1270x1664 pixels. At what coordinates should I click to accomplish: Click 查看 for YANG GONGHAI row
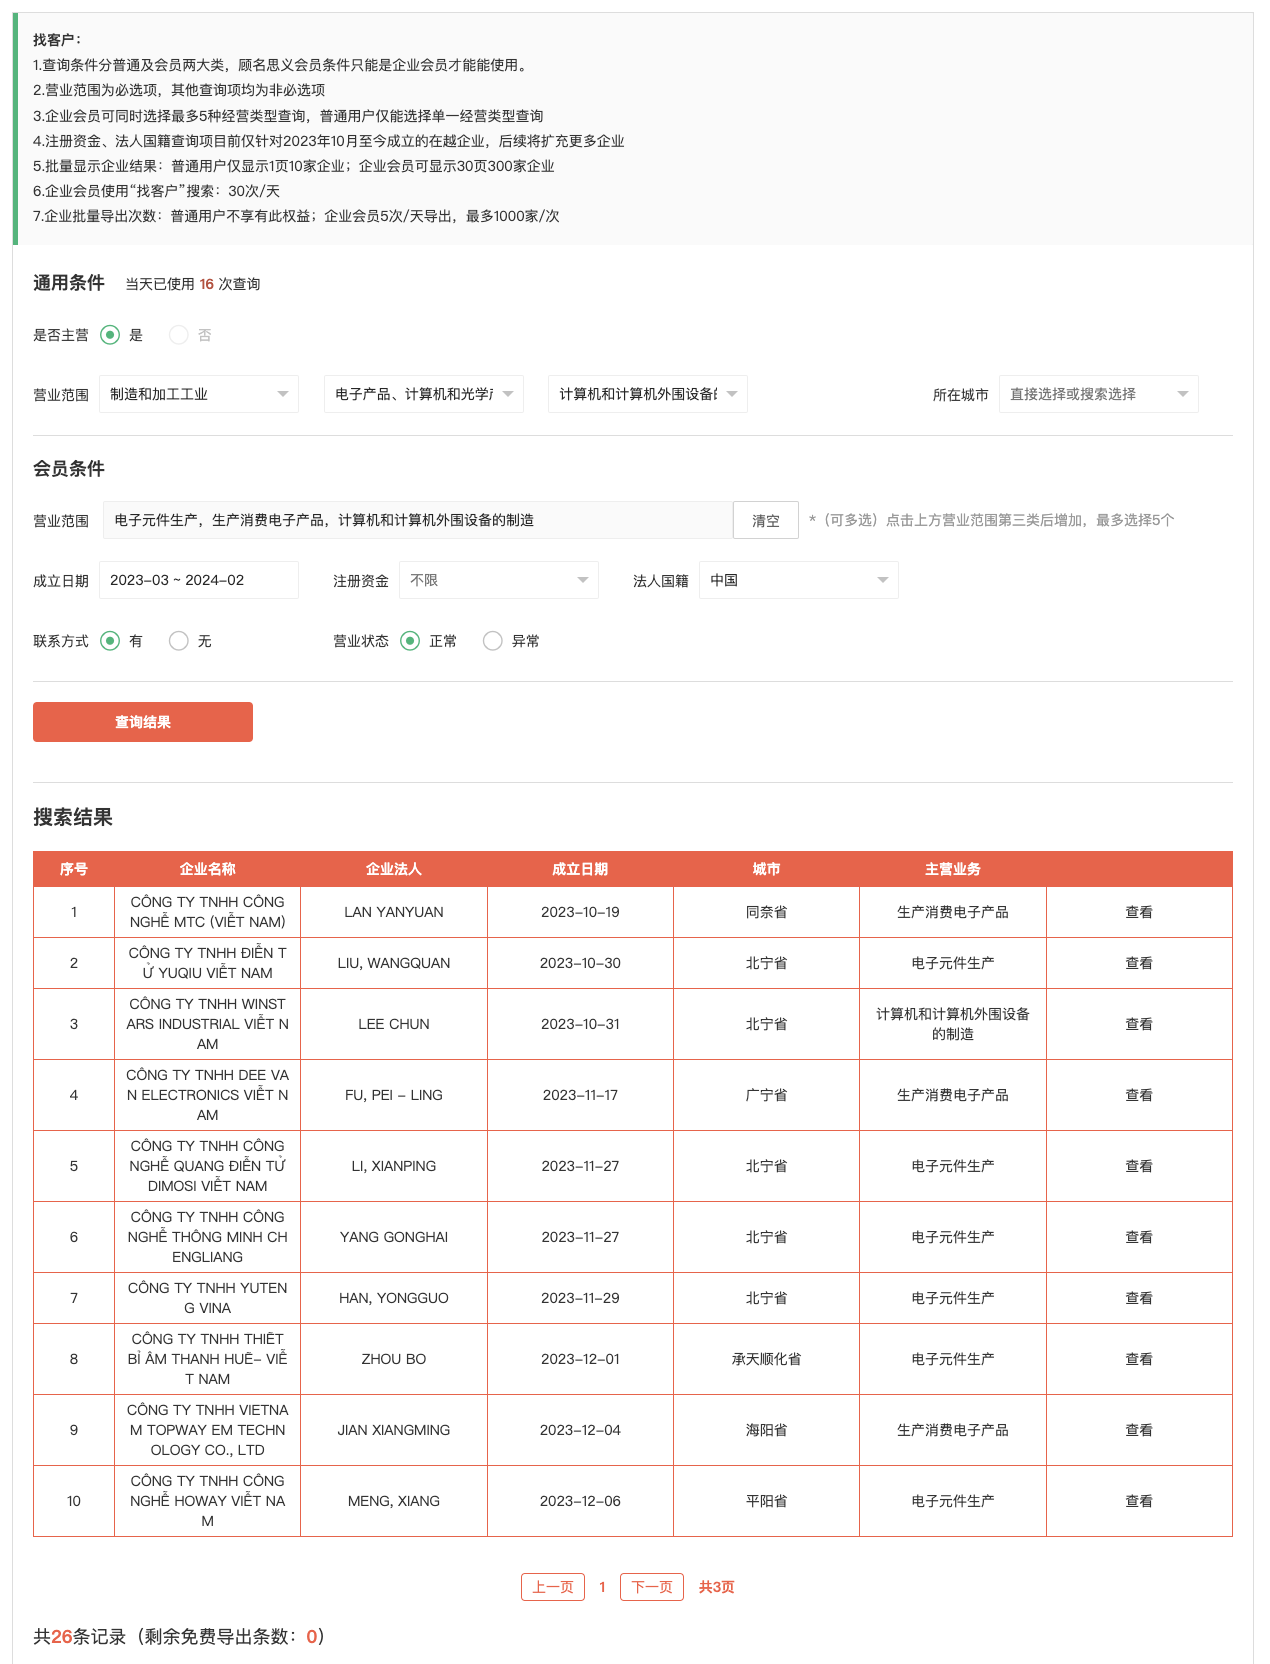click(1139, 1237)
